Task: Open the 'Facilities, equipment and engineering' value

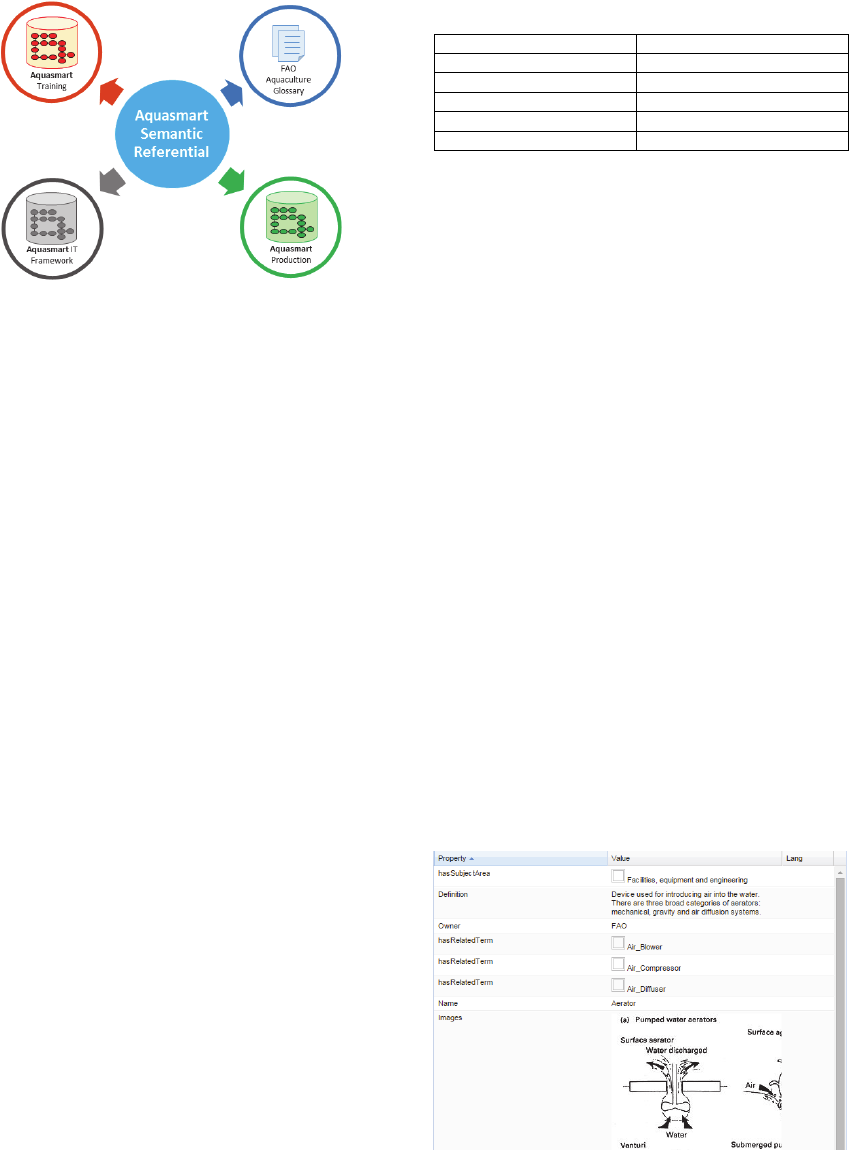Action: click(687, 879)
